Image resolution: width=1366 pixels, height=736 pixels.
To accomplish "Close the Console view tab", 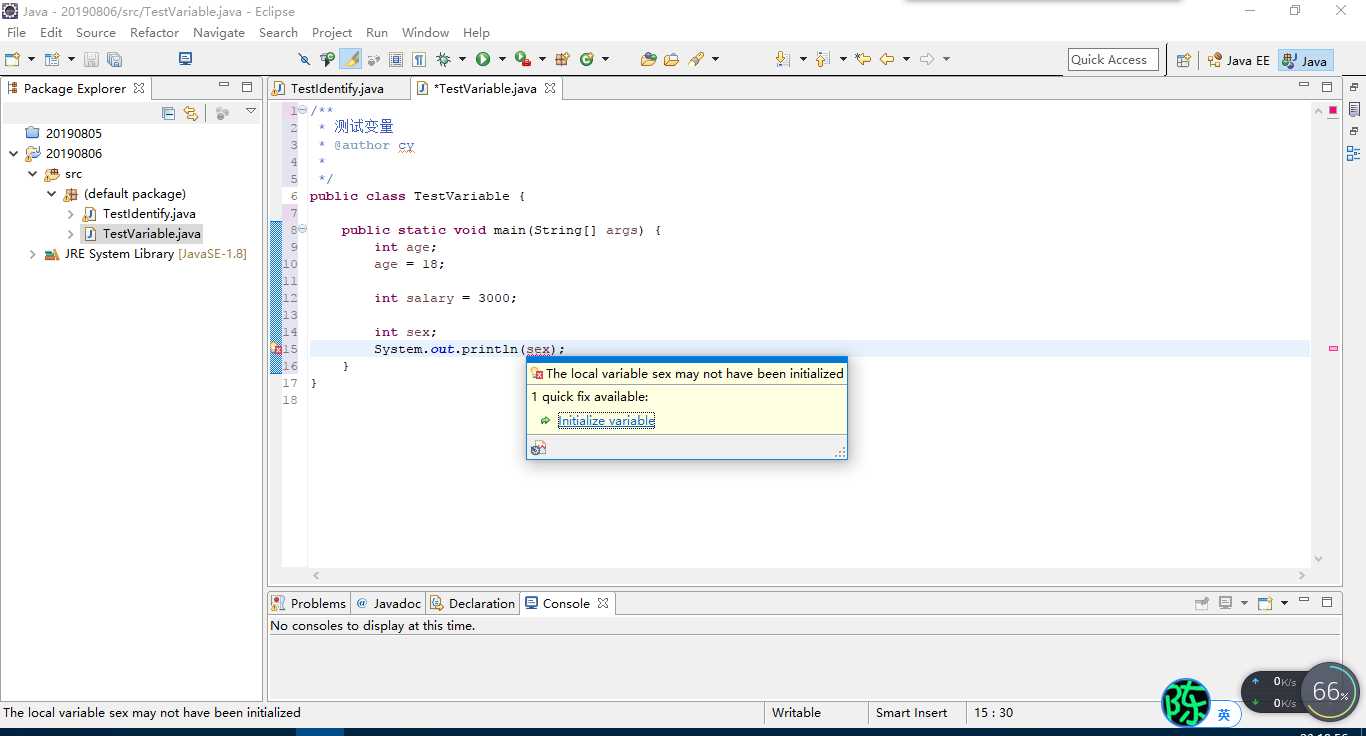I will coord(603,604).
